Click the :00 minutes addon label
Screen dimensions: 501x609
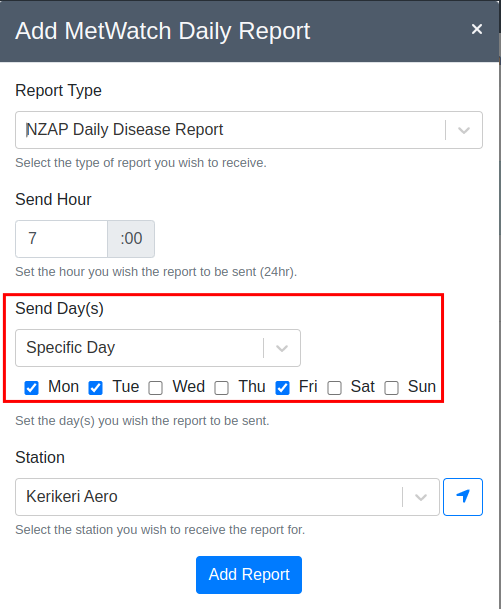[131, 239]
